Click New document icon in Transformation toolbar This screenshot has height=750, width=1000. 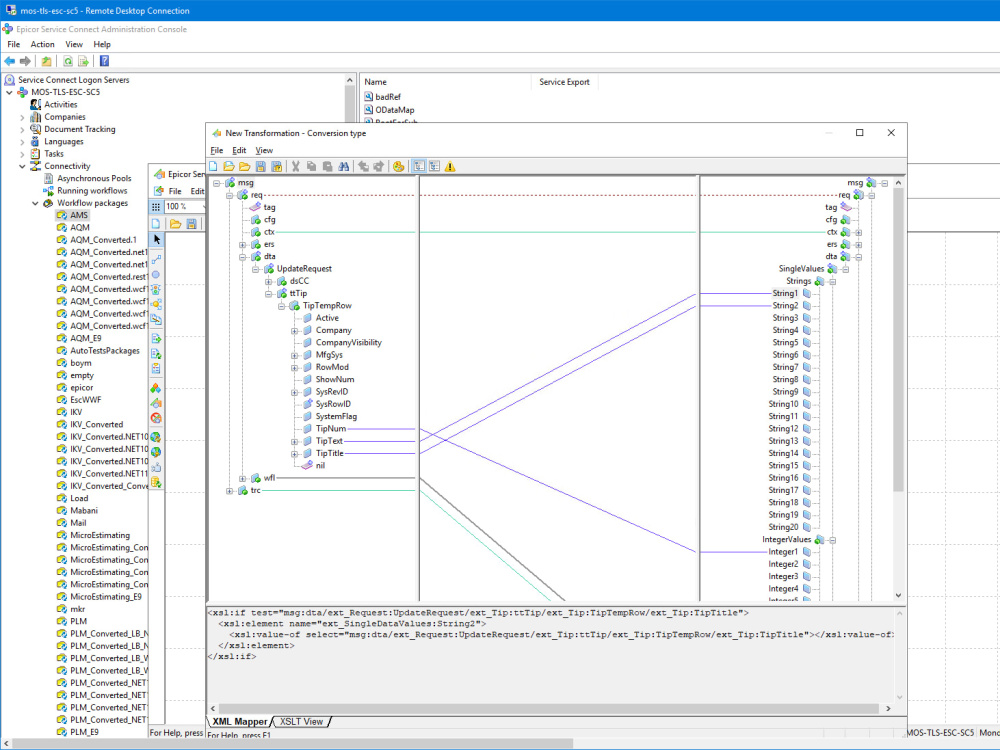[213, 166]
